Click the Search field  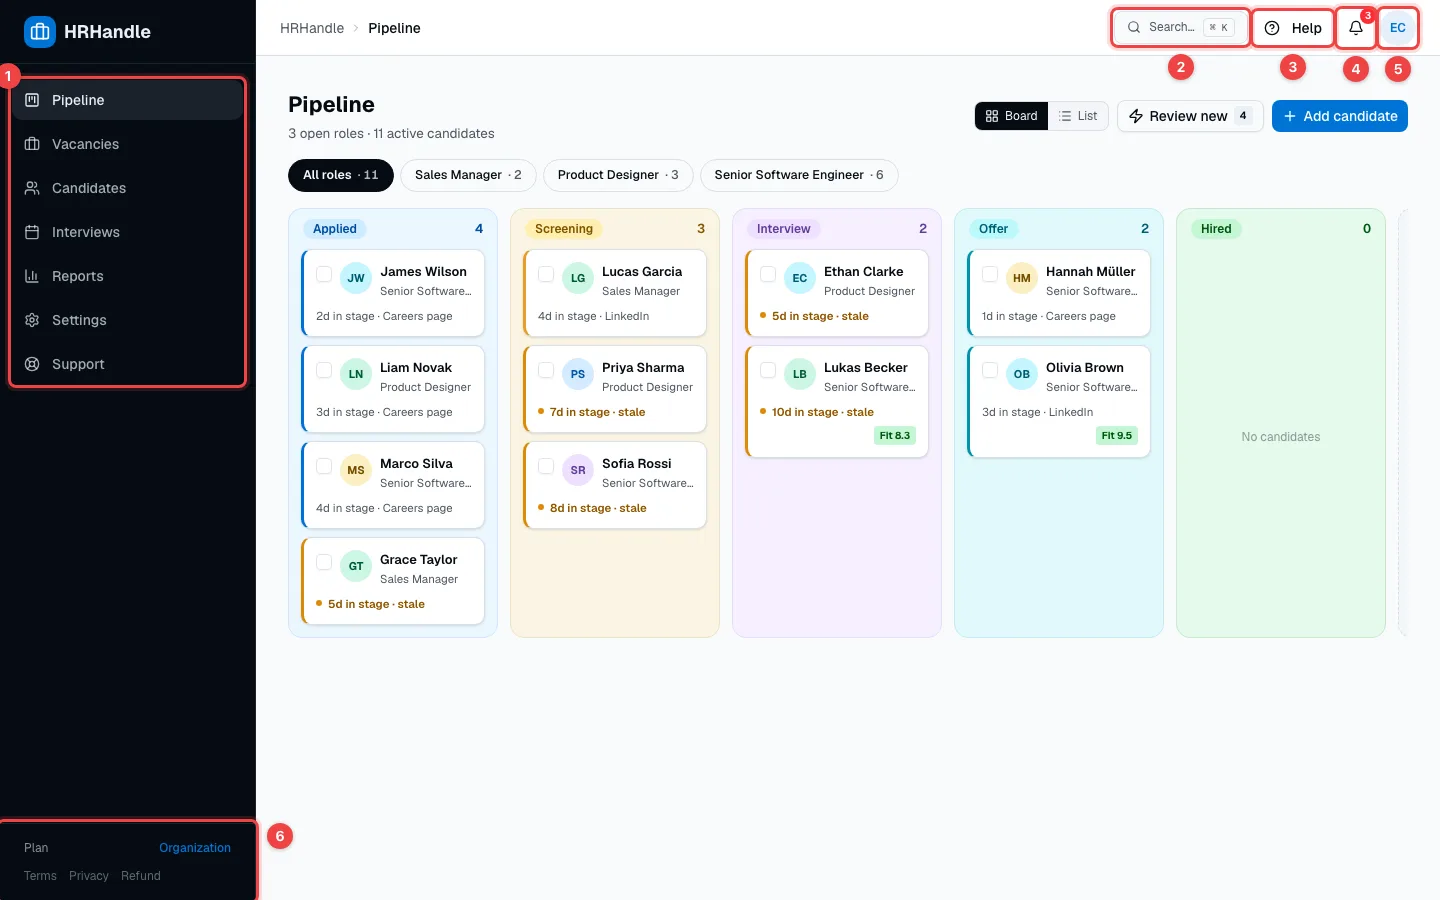tap(1181, 28)
